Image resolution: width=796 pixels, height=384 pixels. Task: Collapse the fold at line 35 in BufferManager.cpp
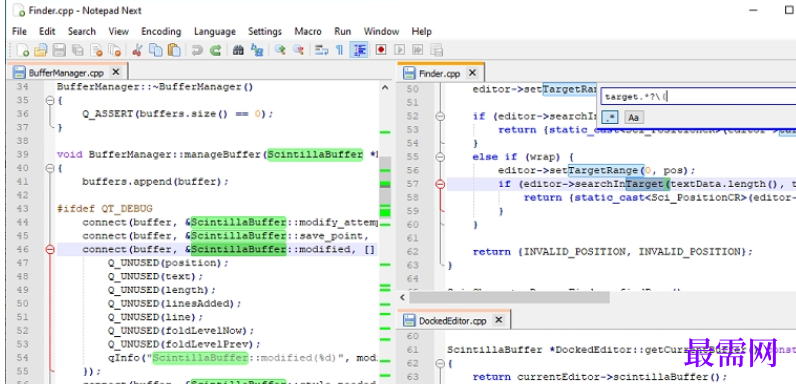point(50,101)
